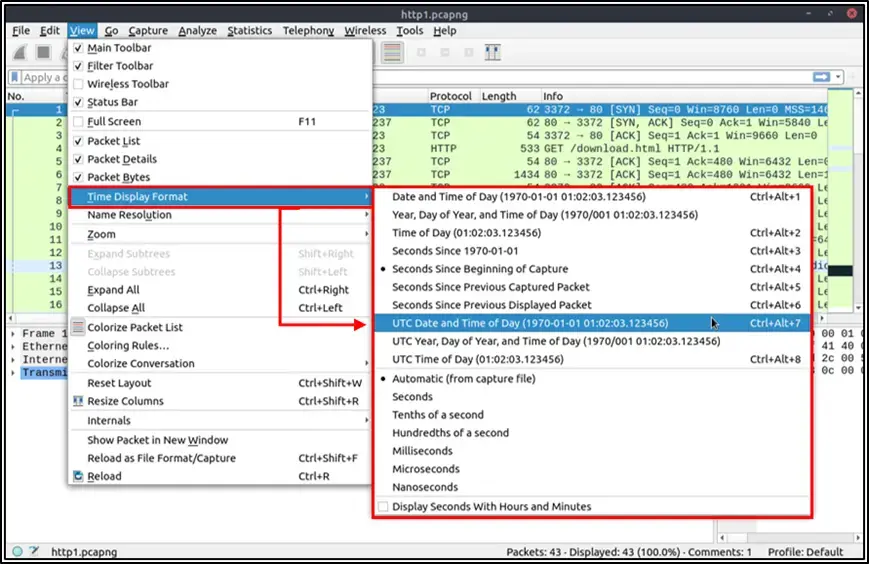Image resolution: width=869 pixels, height=564 pixels.
Task: Click the stop capture square icon
Action: click(x=43, y=53)
